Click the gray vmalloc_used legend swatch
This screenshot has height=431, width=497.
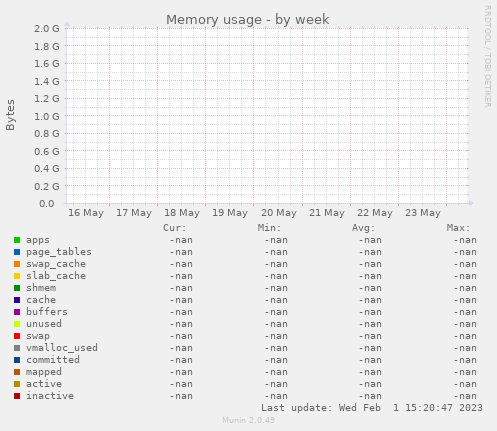(17, 348)
